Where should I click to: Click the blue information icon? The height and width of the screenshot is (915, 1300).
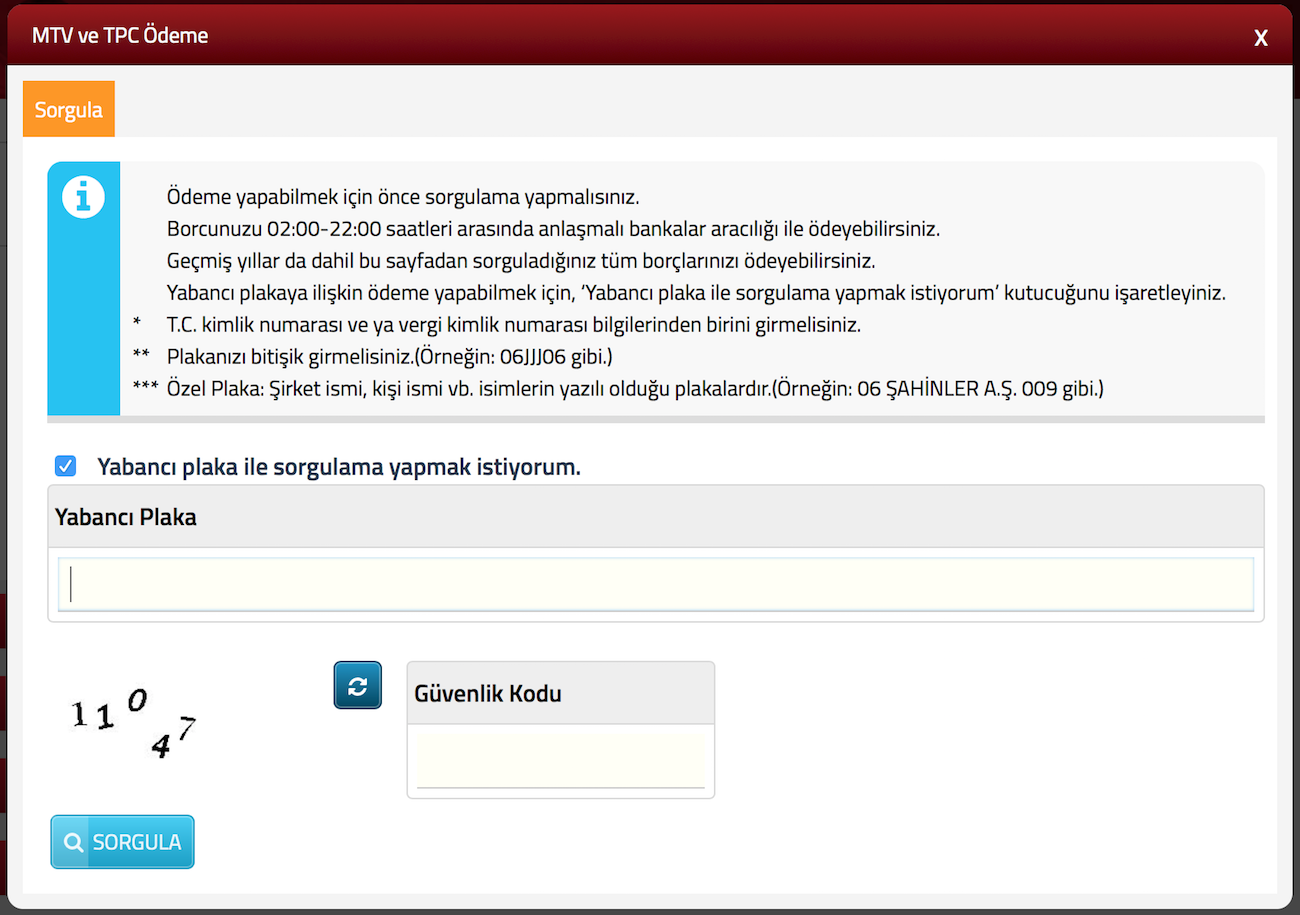pyautogui.click(x=83, y=197)
